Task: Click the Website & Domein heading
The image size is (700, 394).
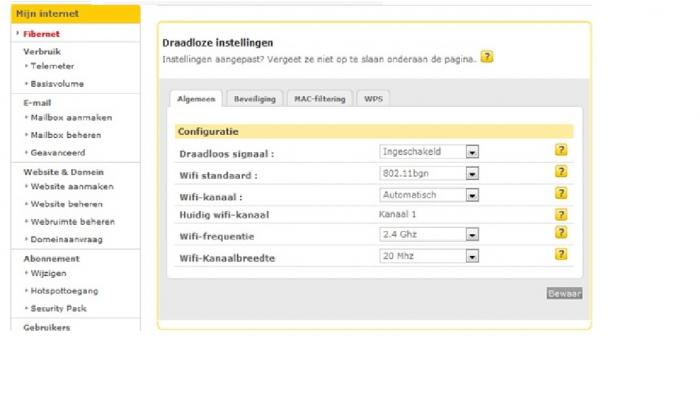Action: [63, 172]
